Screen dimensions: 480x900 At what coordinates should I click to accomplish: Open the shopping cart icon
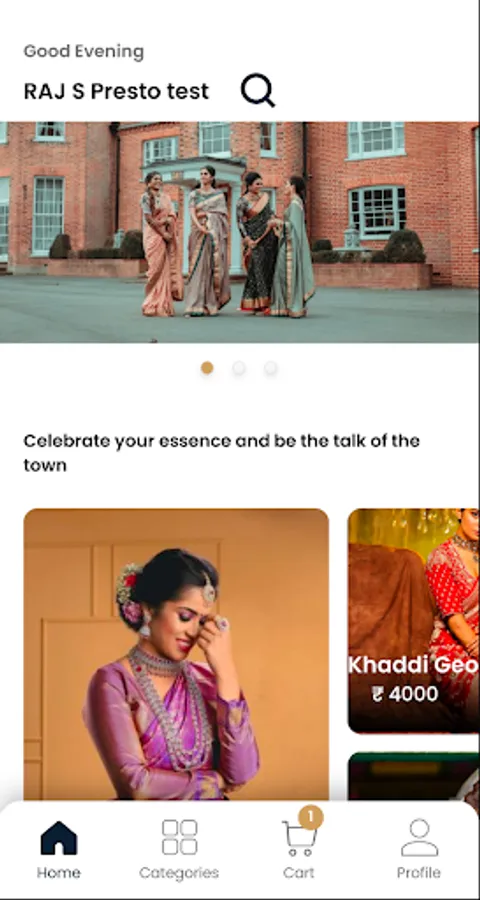(x=299, y=839)
